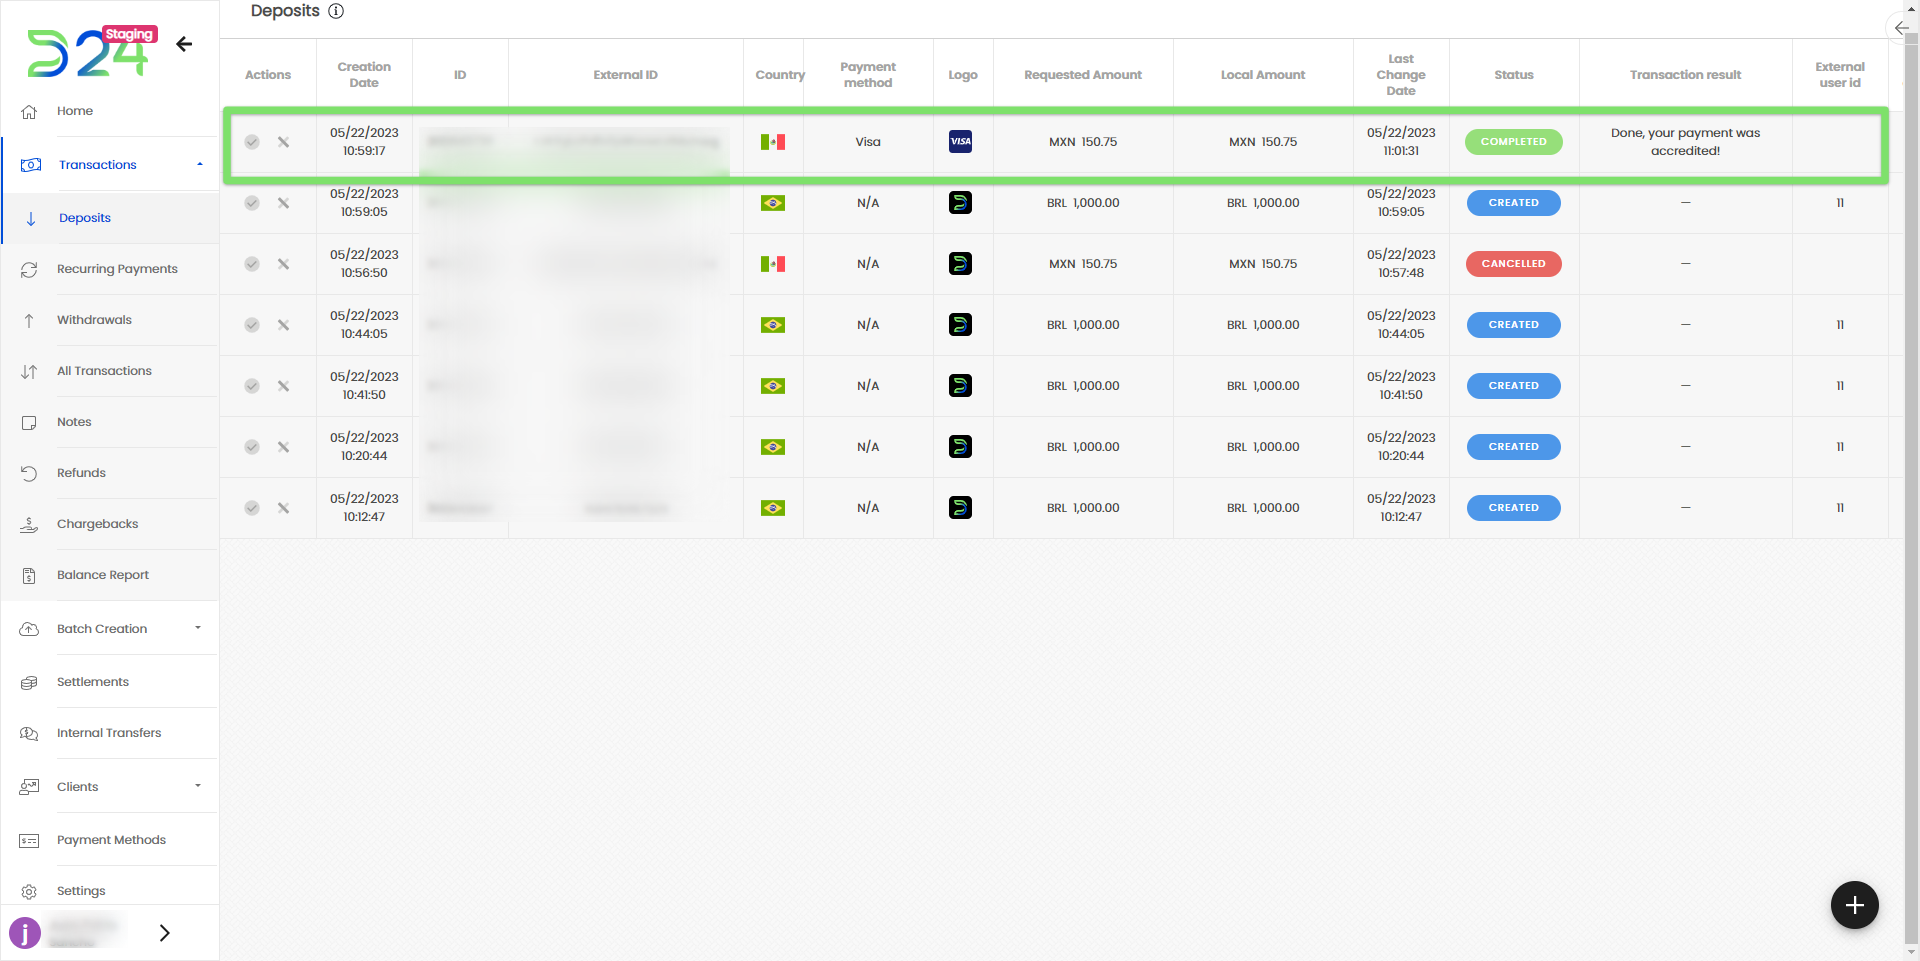Collapse the Transactions menu section

[x=199, y=165]
